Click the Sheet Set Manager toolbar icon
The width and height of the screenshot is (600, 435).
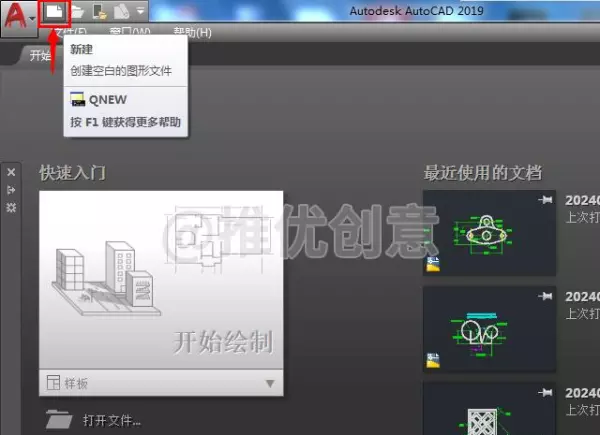pyautogui.click(x=121, y=12)
